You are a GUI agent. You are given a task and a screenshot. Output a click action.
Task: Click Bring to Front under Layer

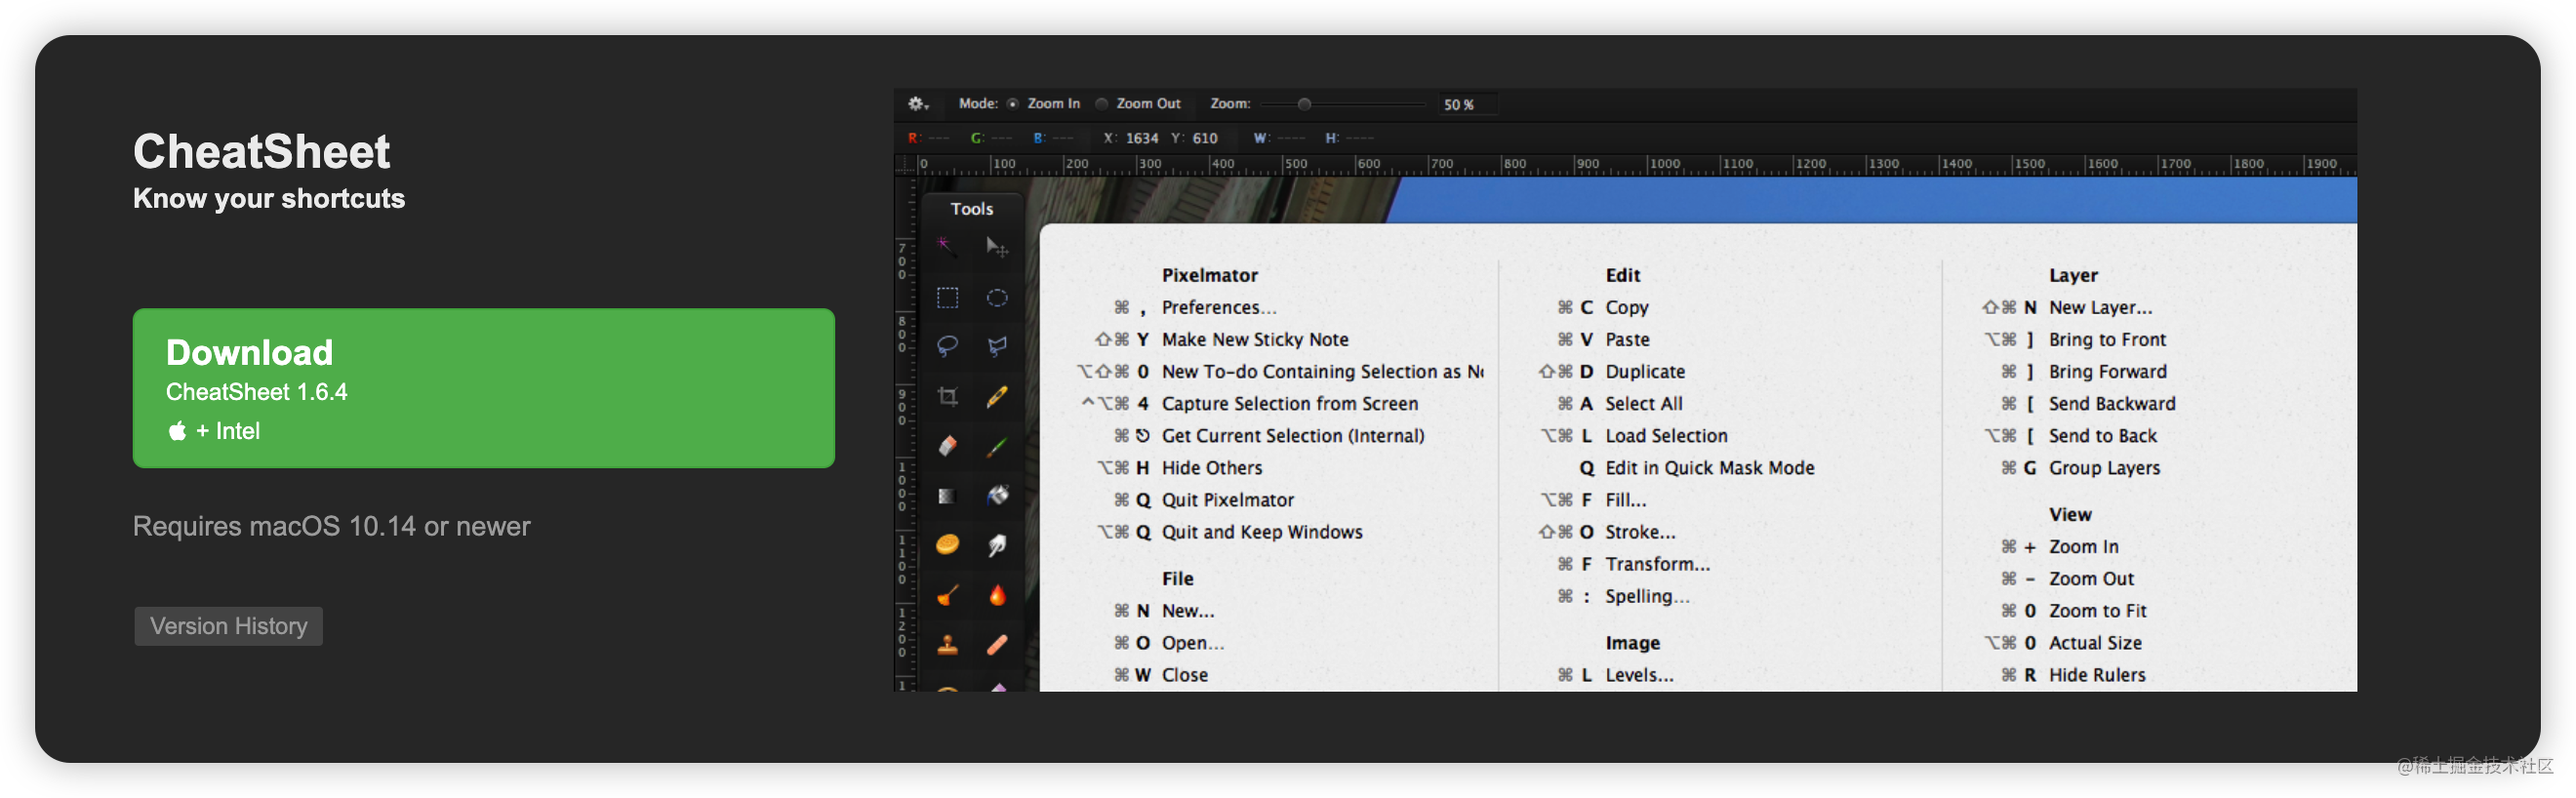point(2107,339)
